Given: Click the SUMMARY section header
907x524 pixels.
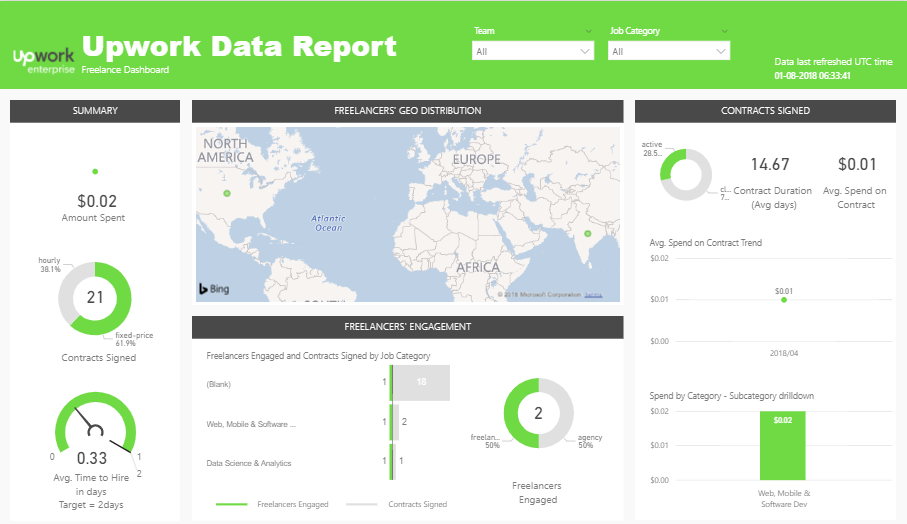Looking at the screenshot, I should [95, 111].
